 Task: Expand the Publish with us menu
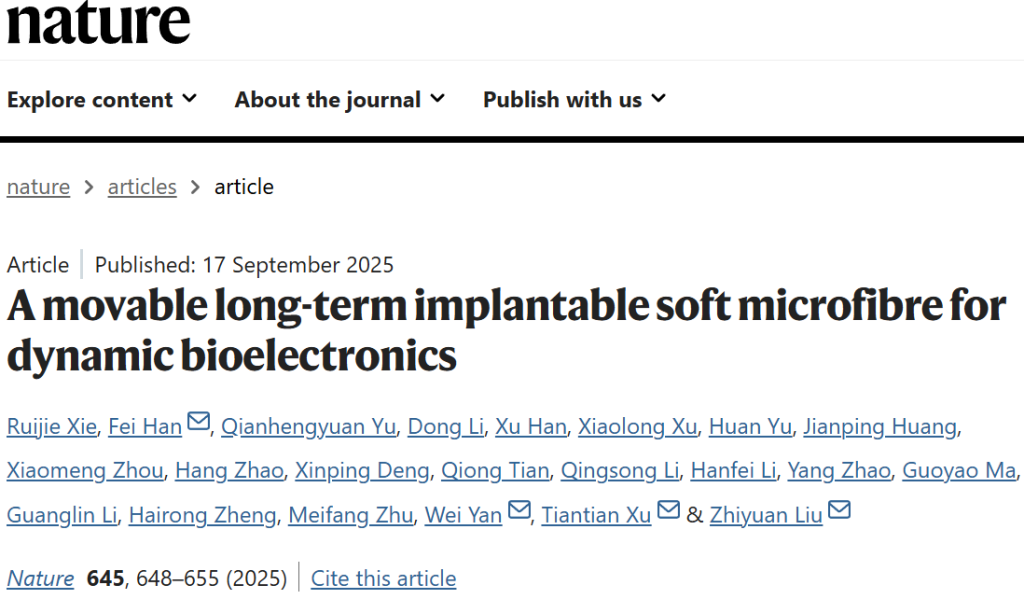pyautogui.click(x=574, y=100)
